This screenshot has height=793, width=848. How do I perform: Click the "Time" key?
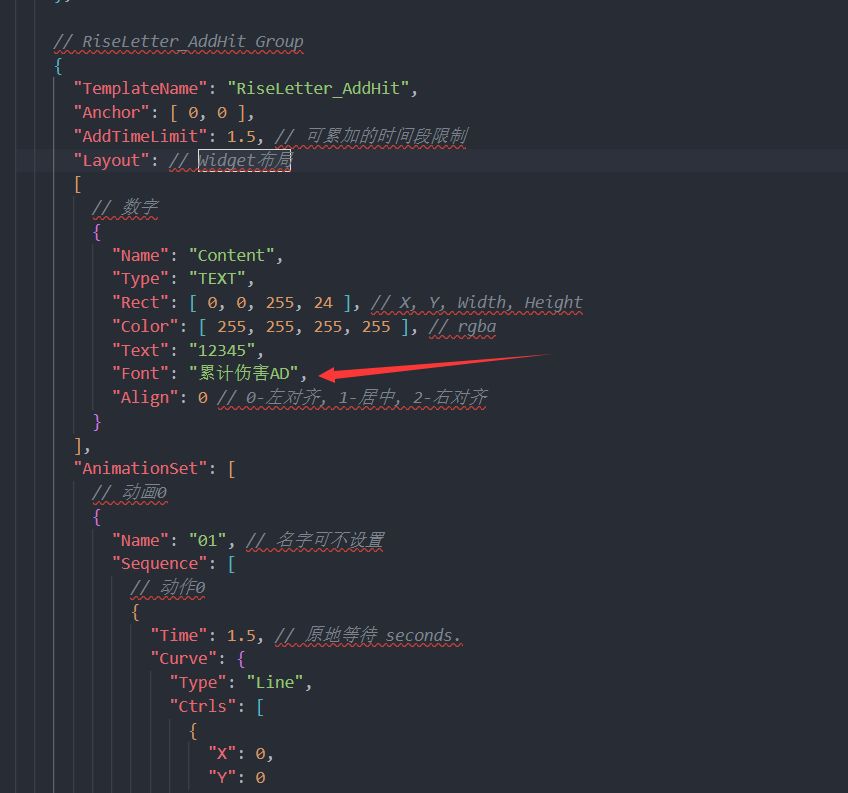(178, 635)
